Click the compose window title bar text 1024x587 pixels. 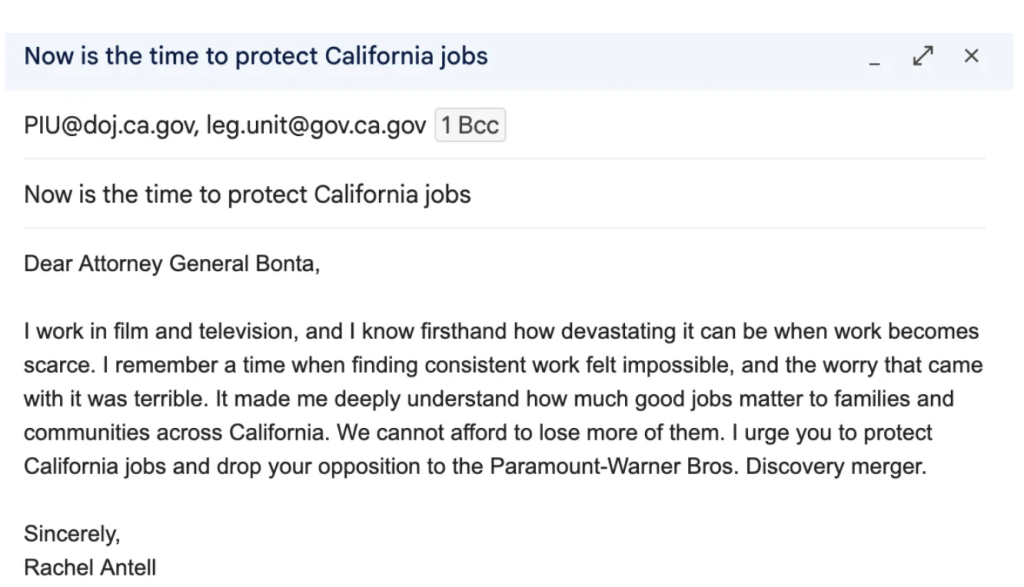[x=256, y=56]
